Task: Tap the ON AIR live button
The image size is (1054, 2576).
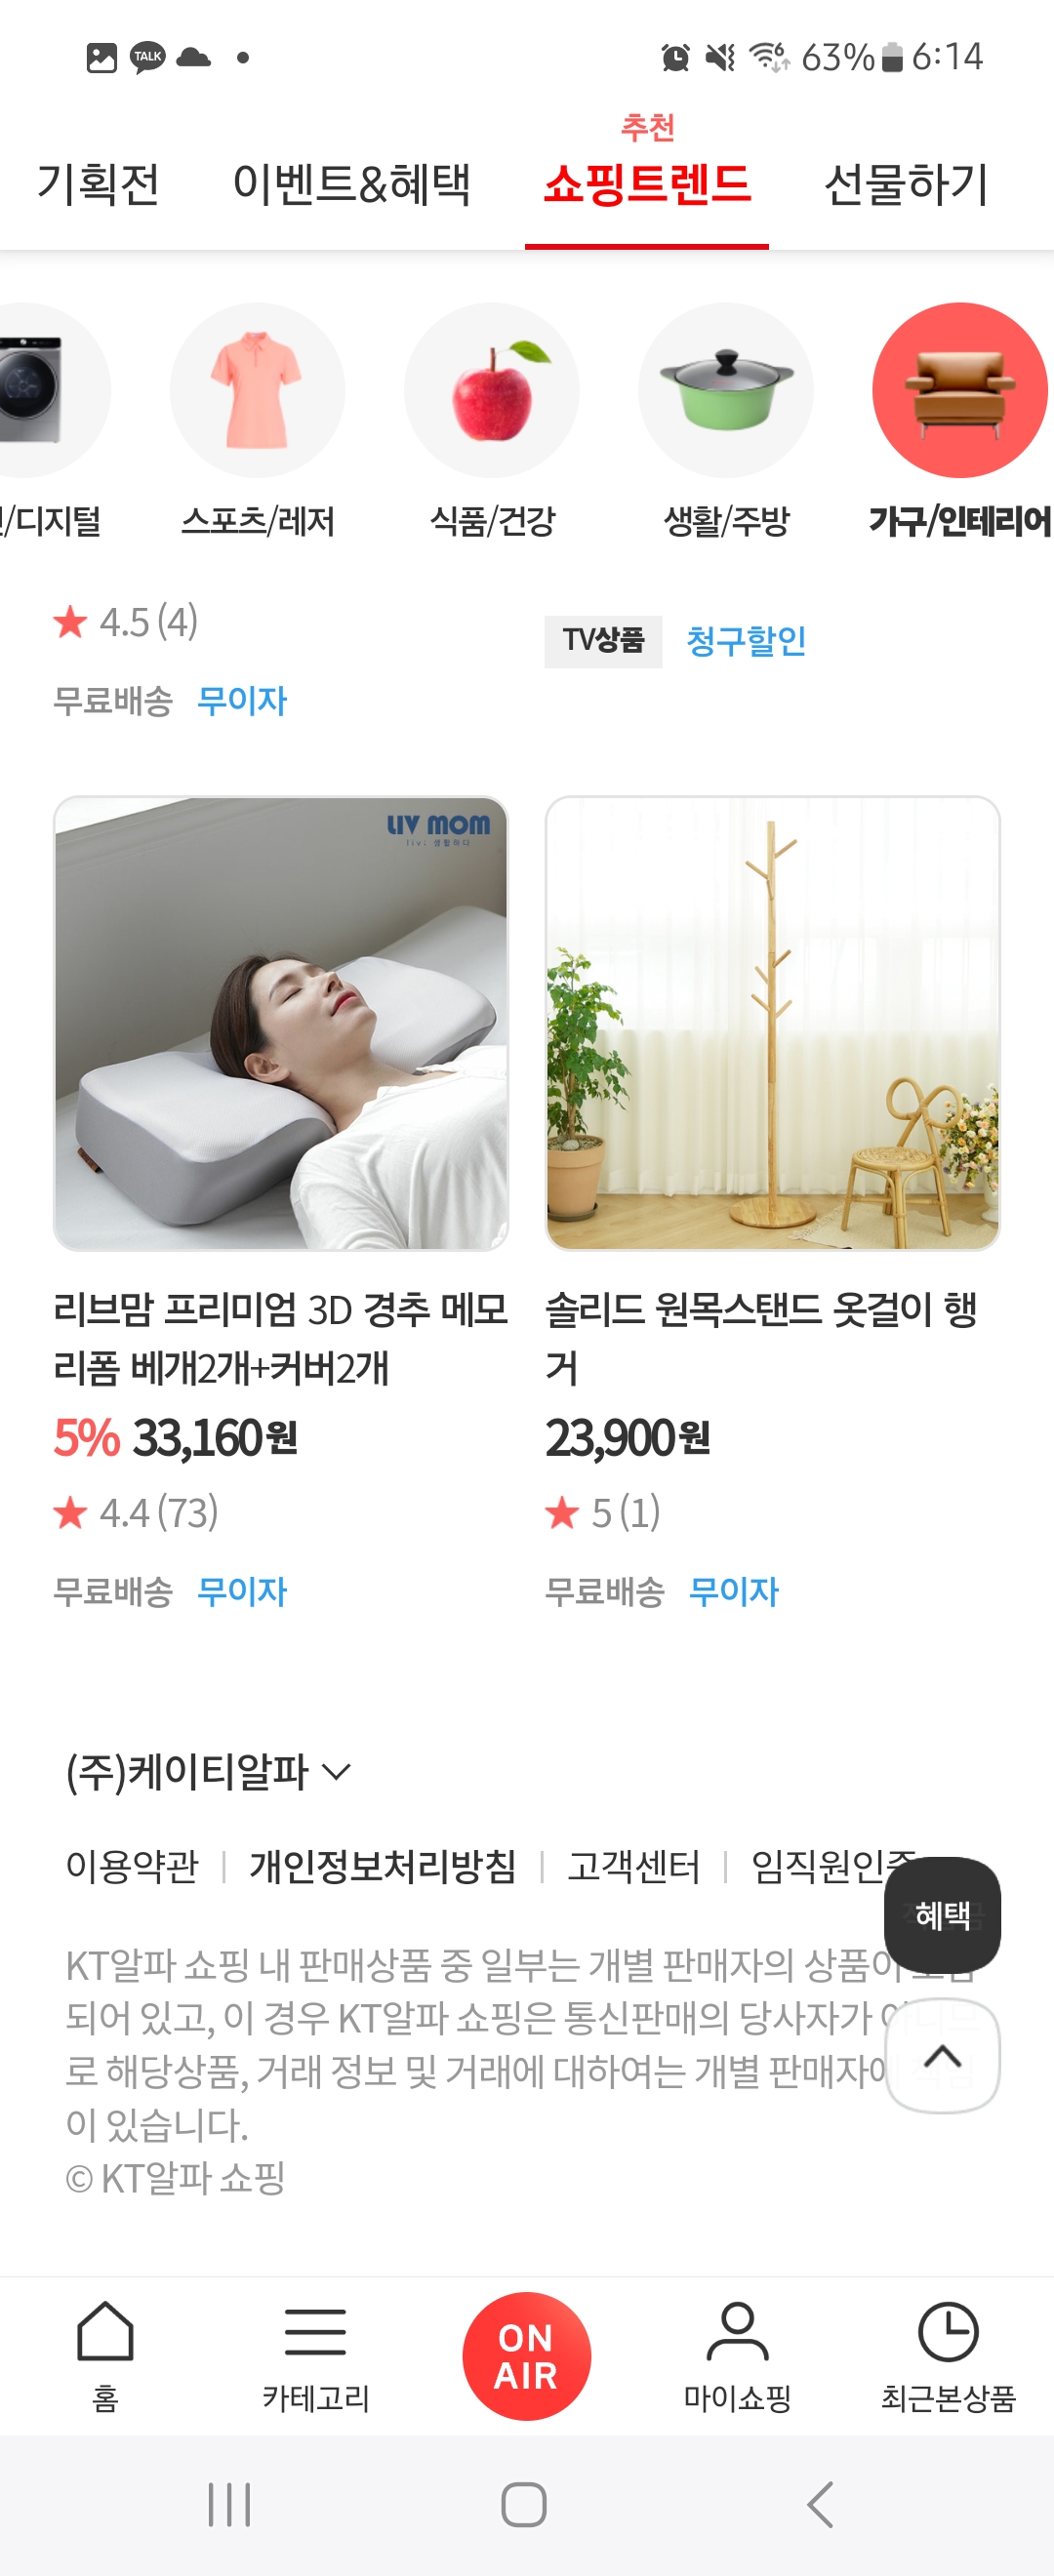Action: (526, 2355)
